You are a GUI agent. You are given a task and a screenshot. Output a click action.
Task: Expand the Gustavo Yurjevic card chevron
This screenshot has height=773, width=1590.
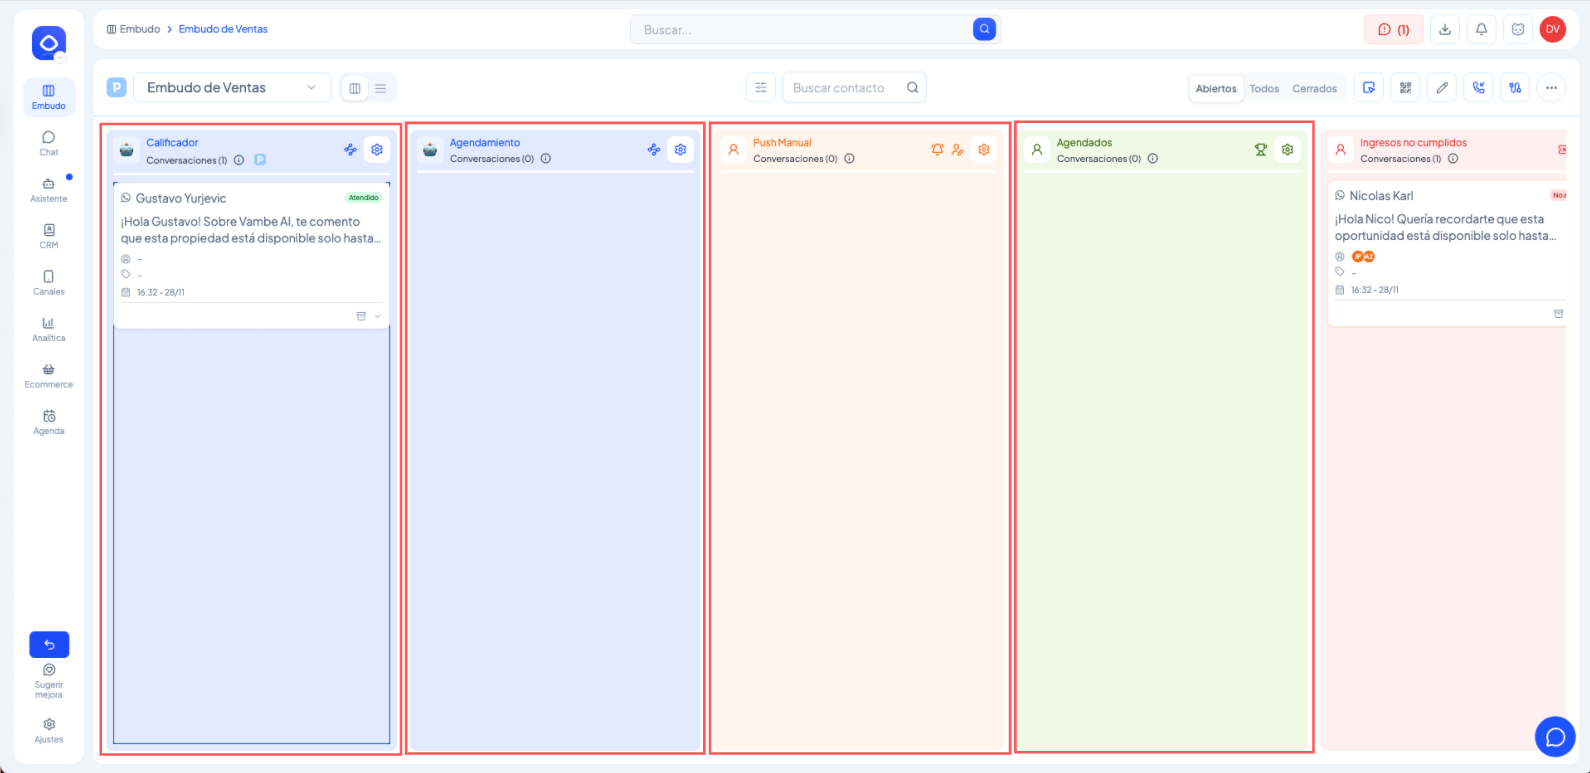pyautogui.click(x=378, y=316)
